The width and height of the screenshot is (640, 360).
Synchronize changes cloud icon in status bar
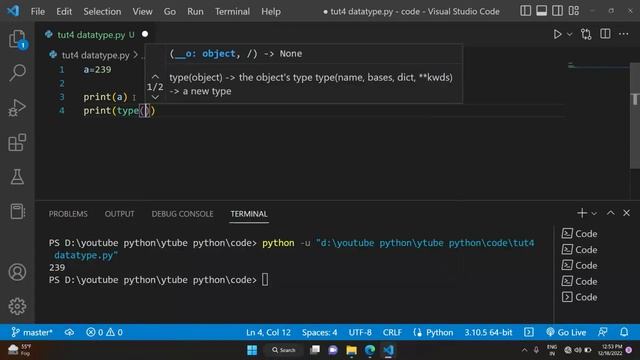point(69,332)
